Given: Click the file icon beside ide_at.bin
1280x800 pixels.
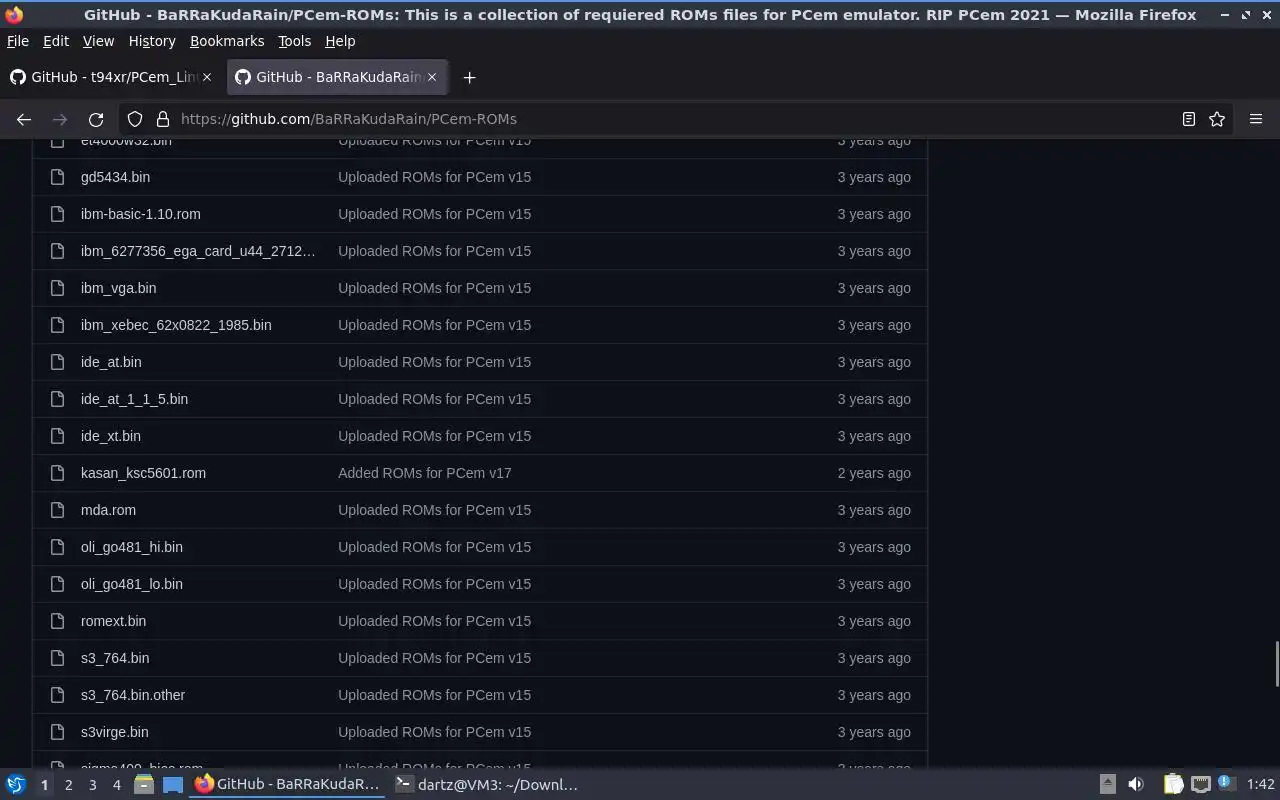Looking at the screenshot, I should click(57, 362).
